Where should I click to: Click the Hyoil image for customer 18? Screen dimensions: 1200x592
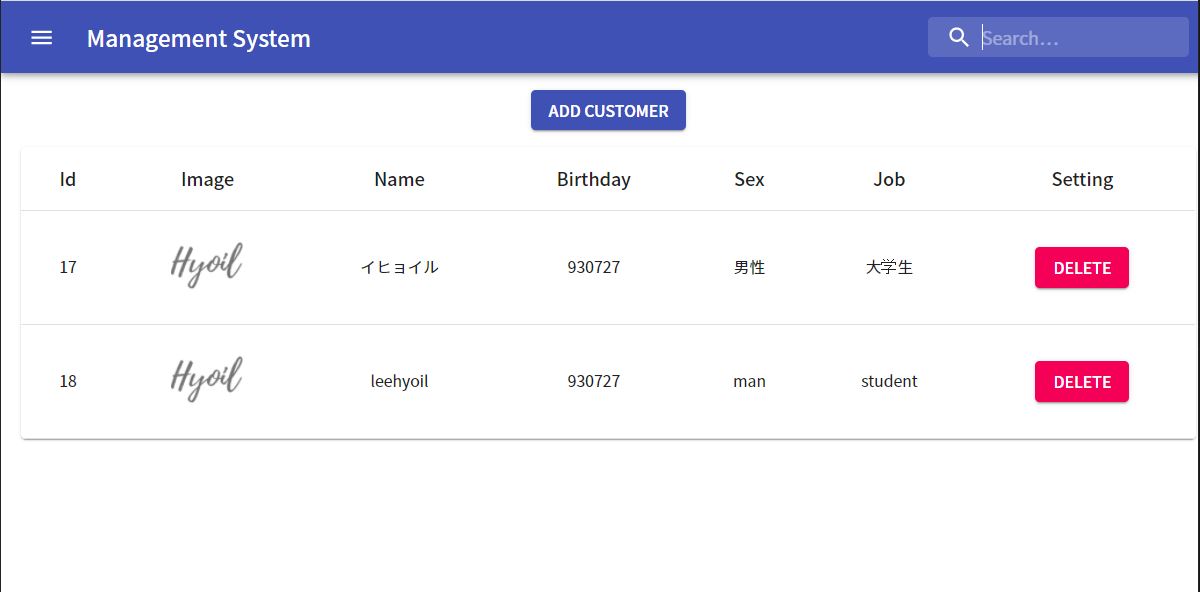tap(206, 378)
